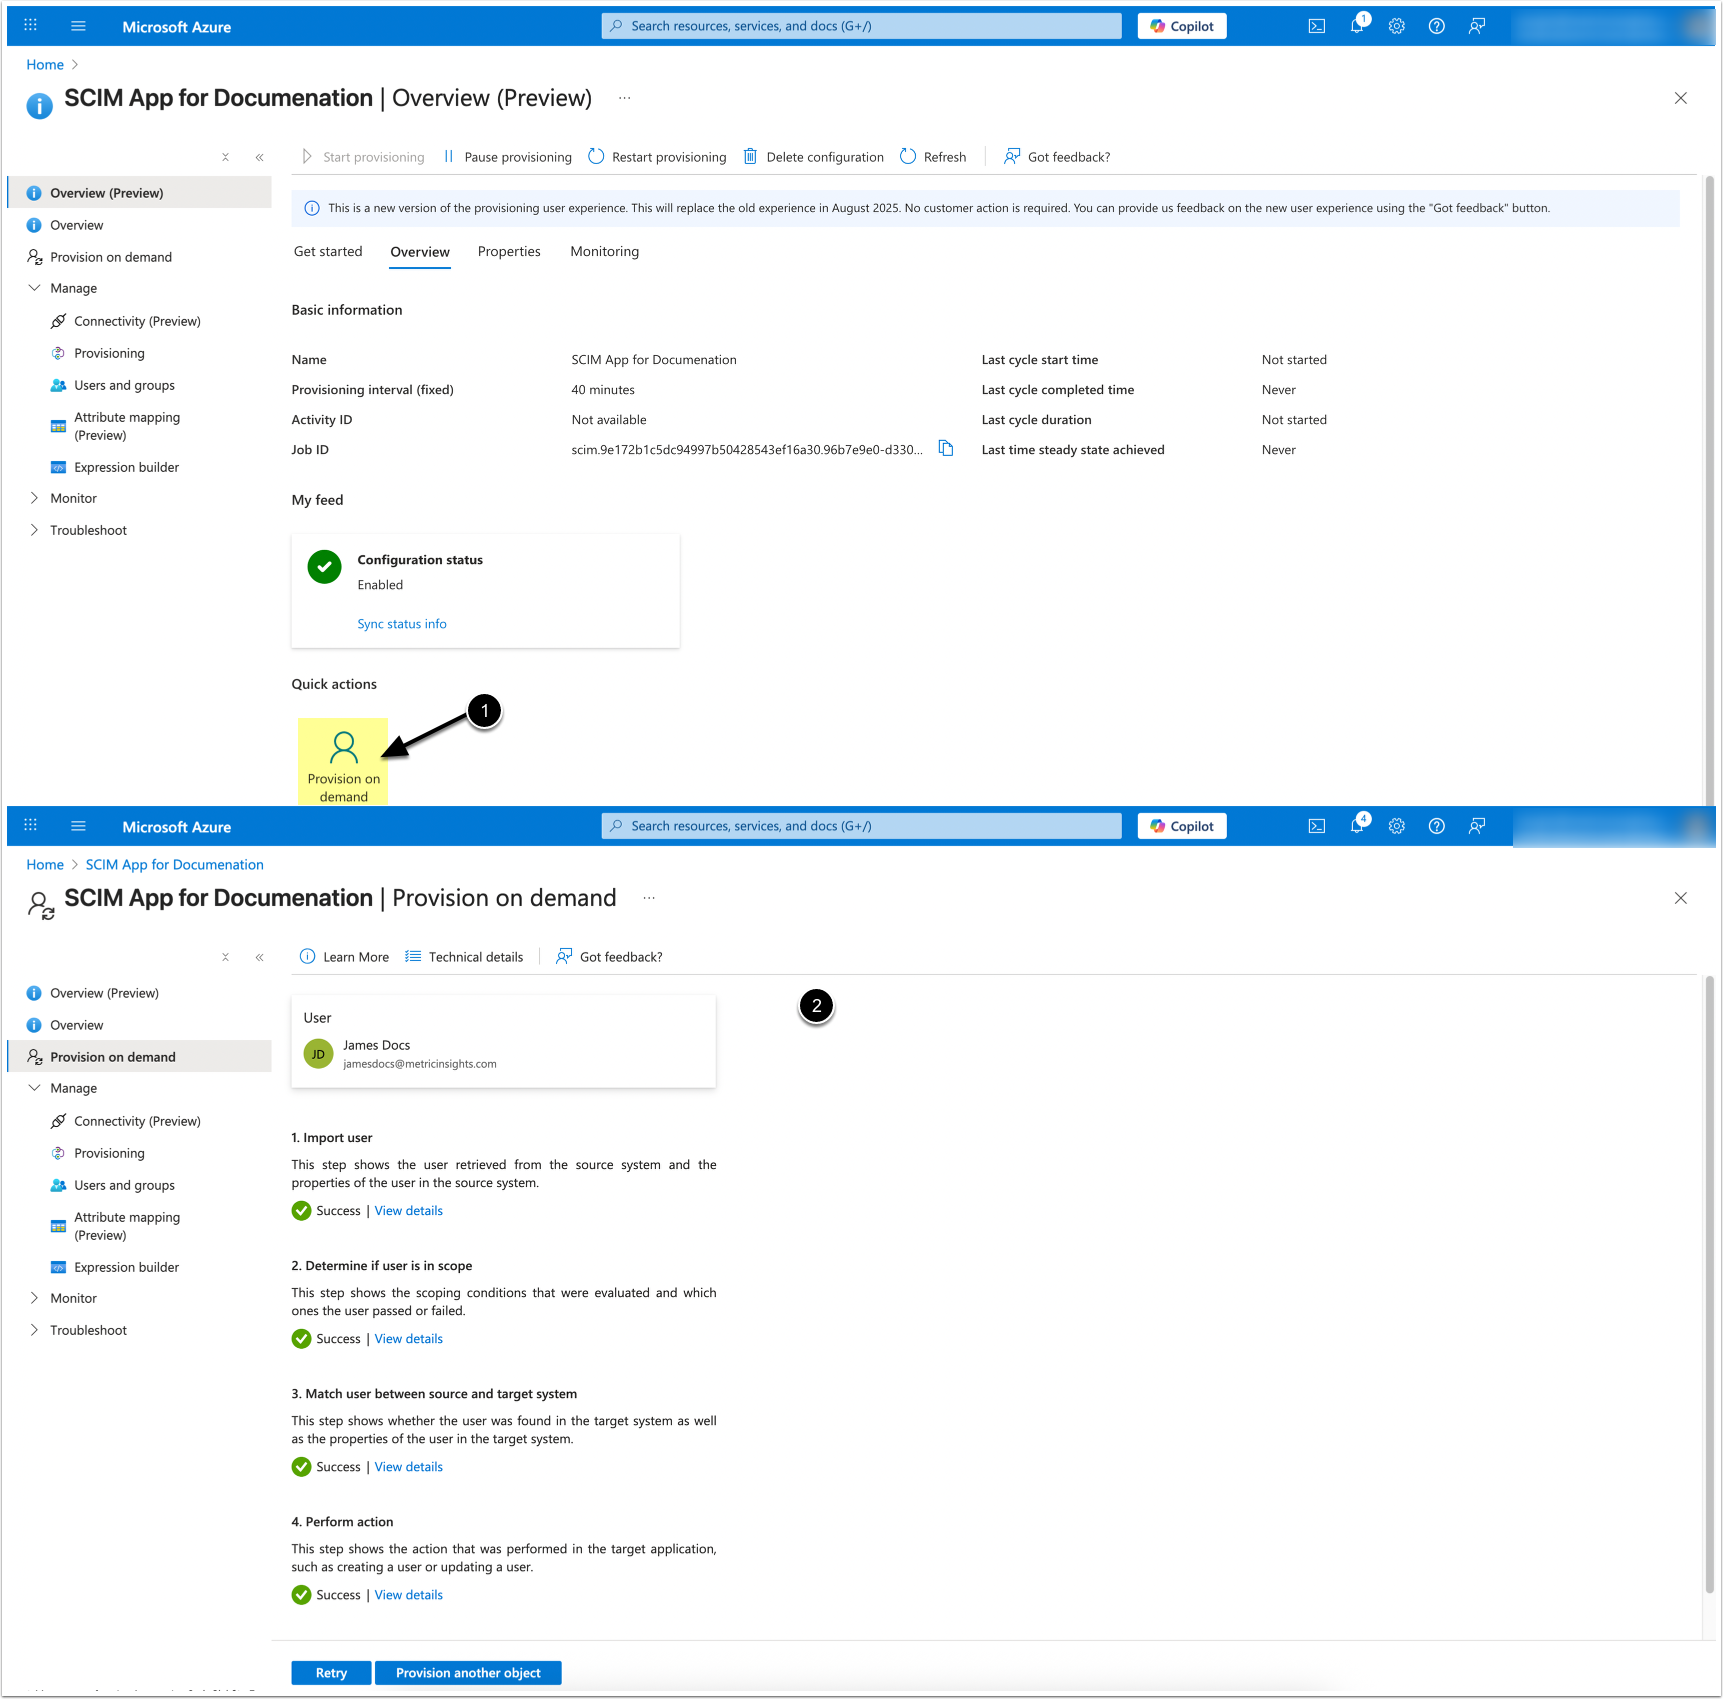Screen dimensions: 1723x1699
Task: Open Technical details in the toolbar
Action: coord(464,957)
